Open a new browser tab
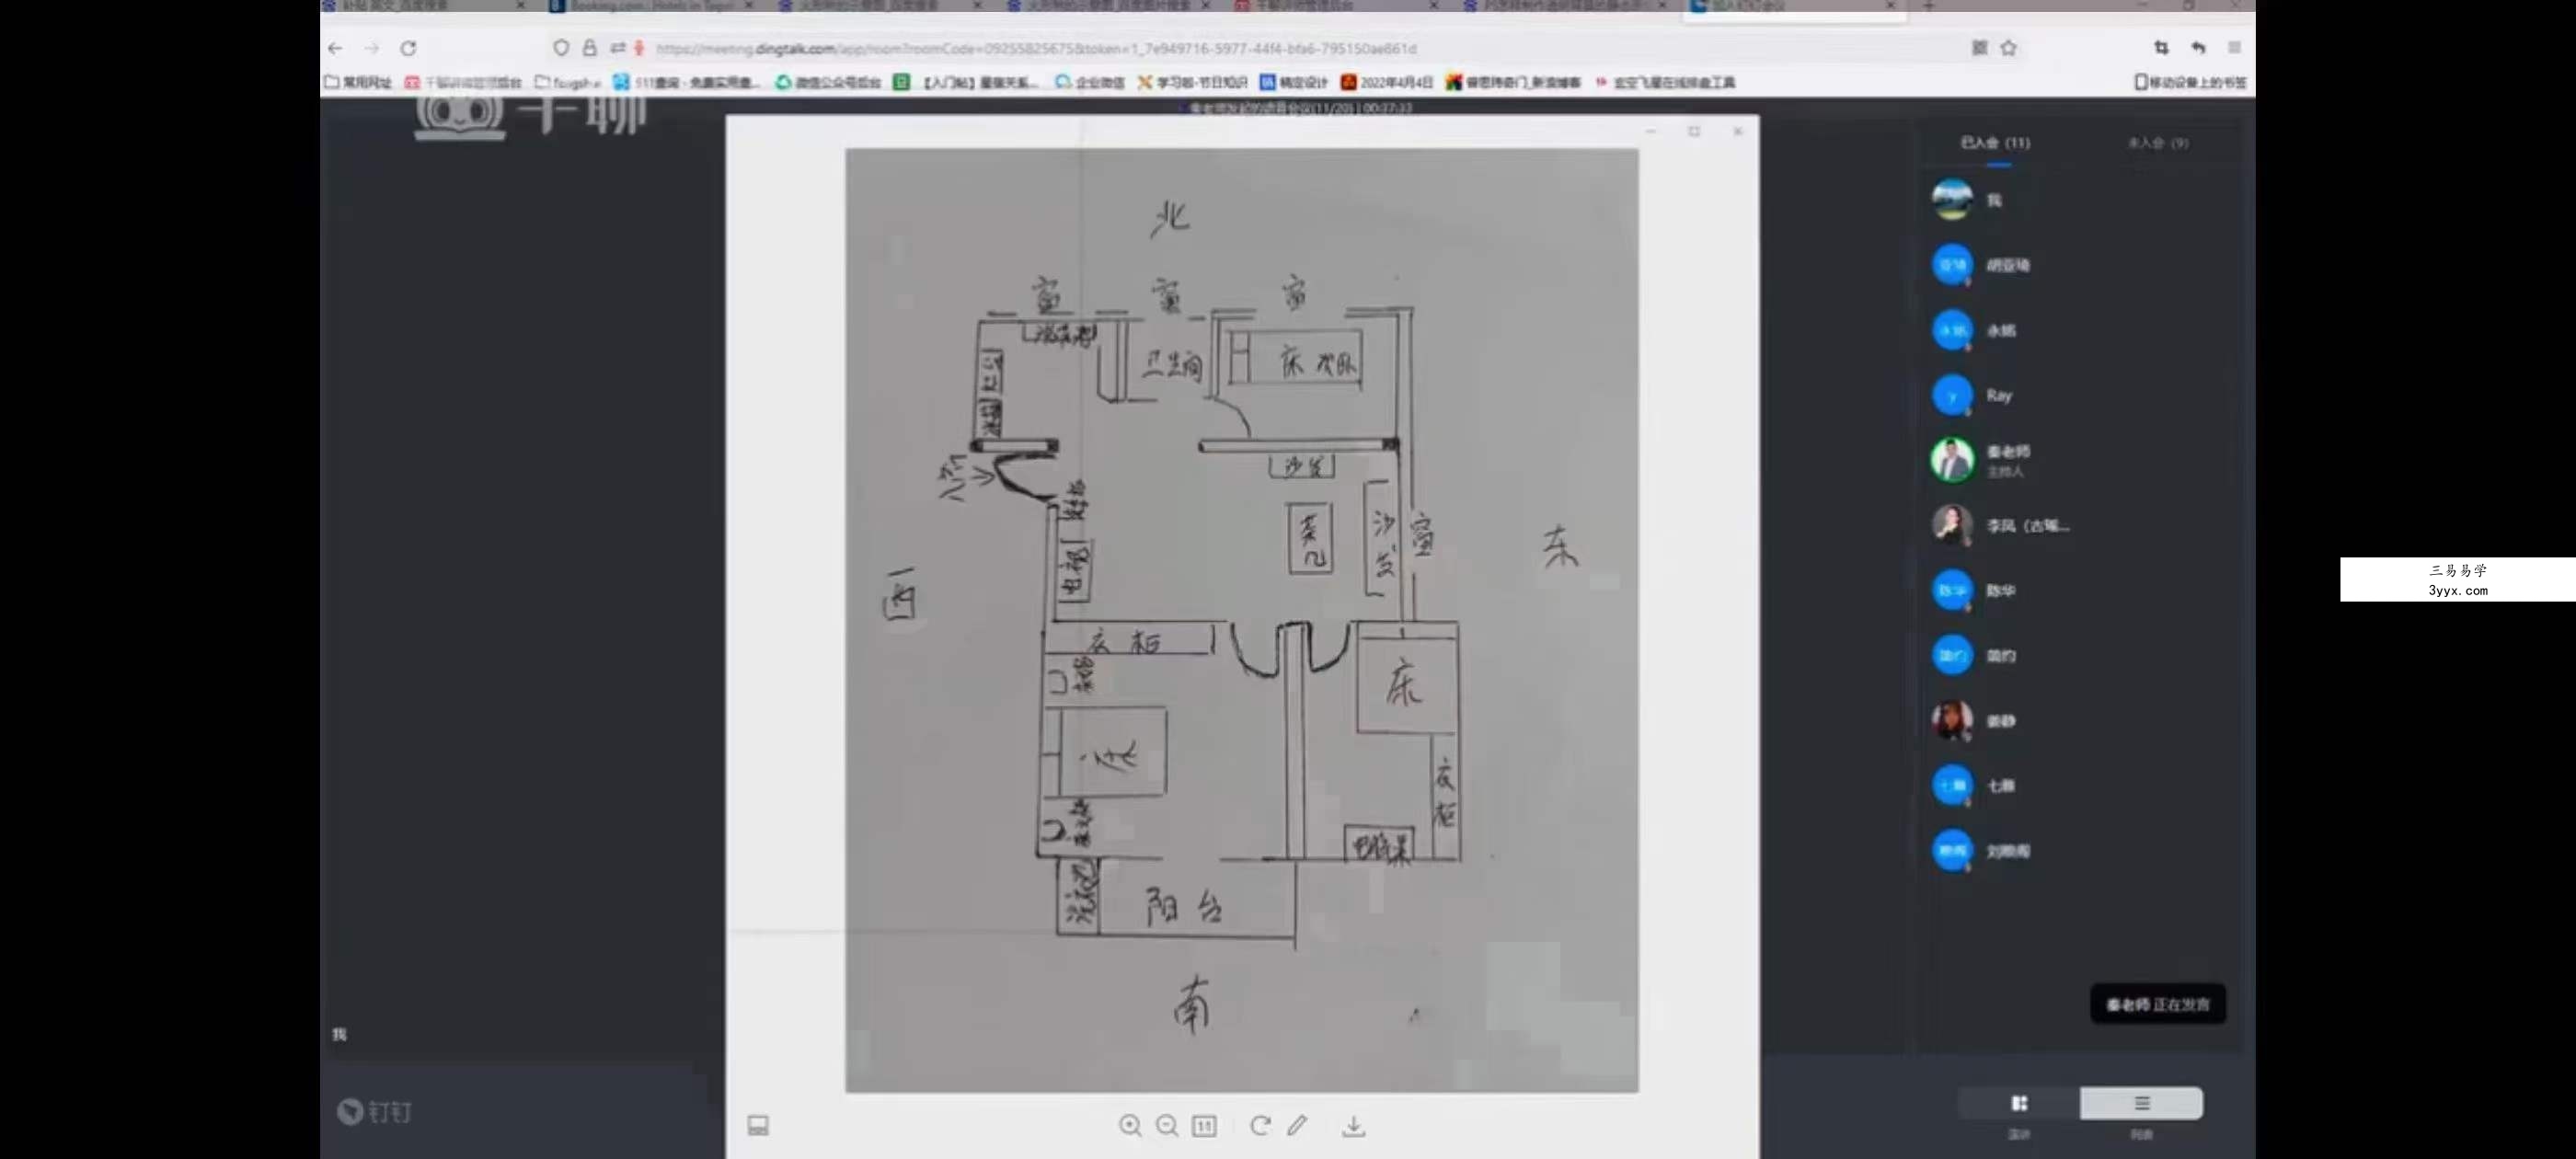The image size is (2576, 1159). 1929,6
